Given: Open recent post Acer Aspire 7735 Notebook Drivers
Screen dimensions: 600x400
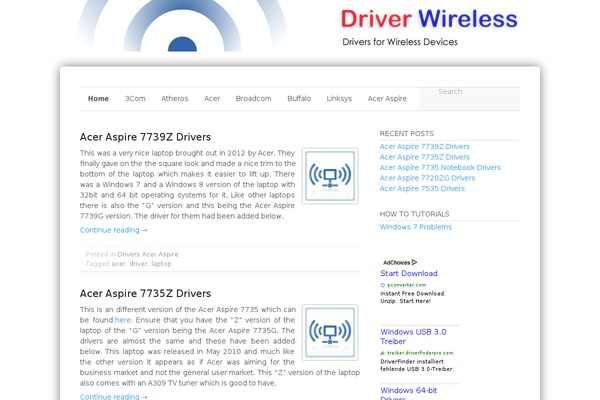Looking at the screenshot, I should point(440,167).
